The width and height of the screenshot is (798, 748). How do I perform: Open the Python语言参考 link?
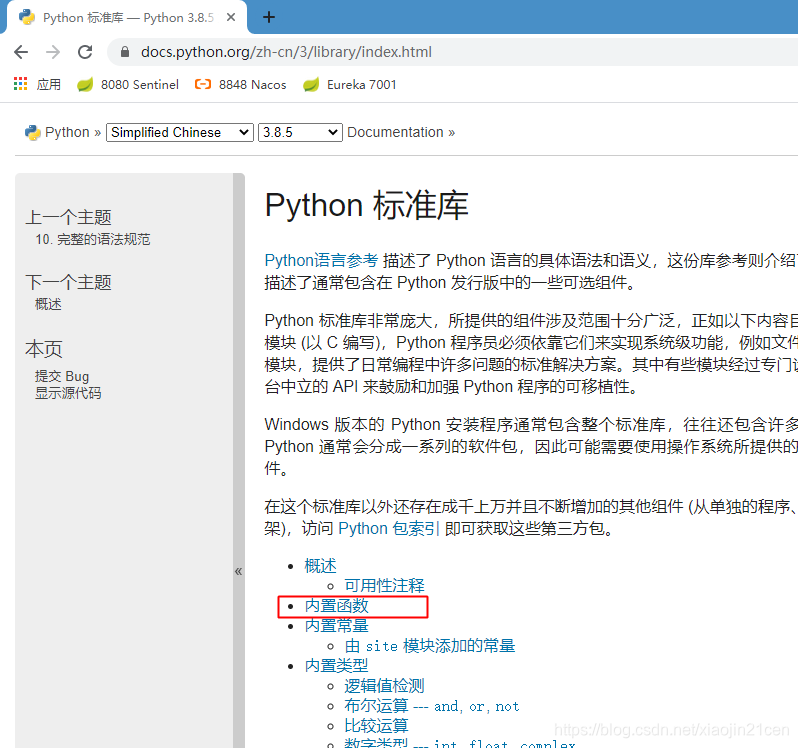tap(322, 261)
